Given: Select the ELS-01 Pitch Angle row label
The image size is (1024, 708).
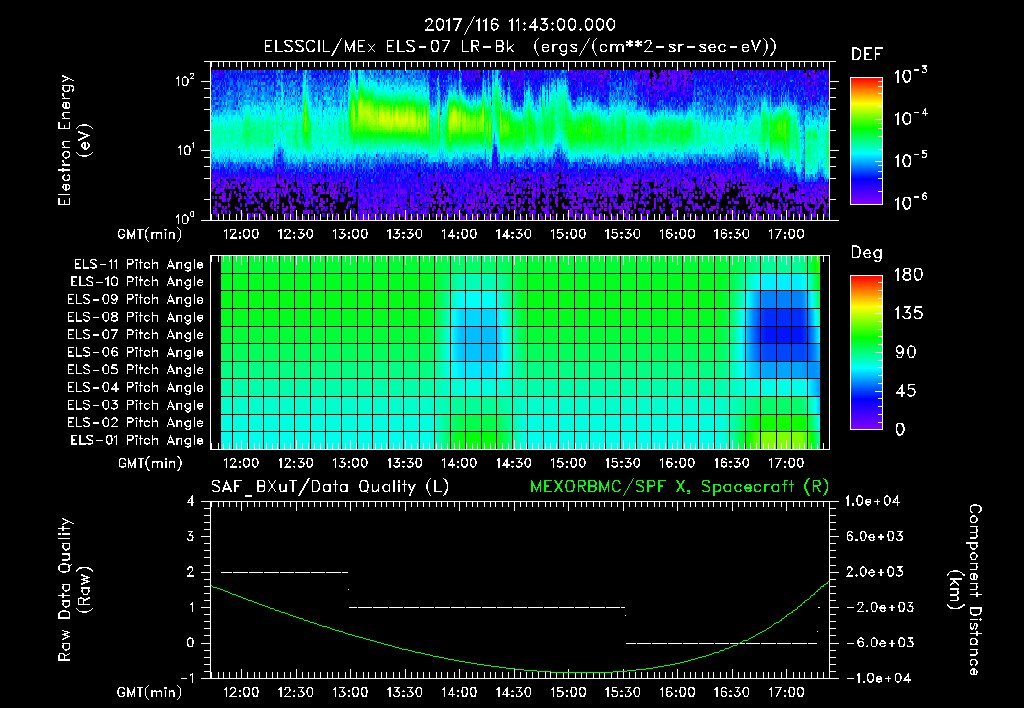Looking at the screenshot, I should pos(137,440).
